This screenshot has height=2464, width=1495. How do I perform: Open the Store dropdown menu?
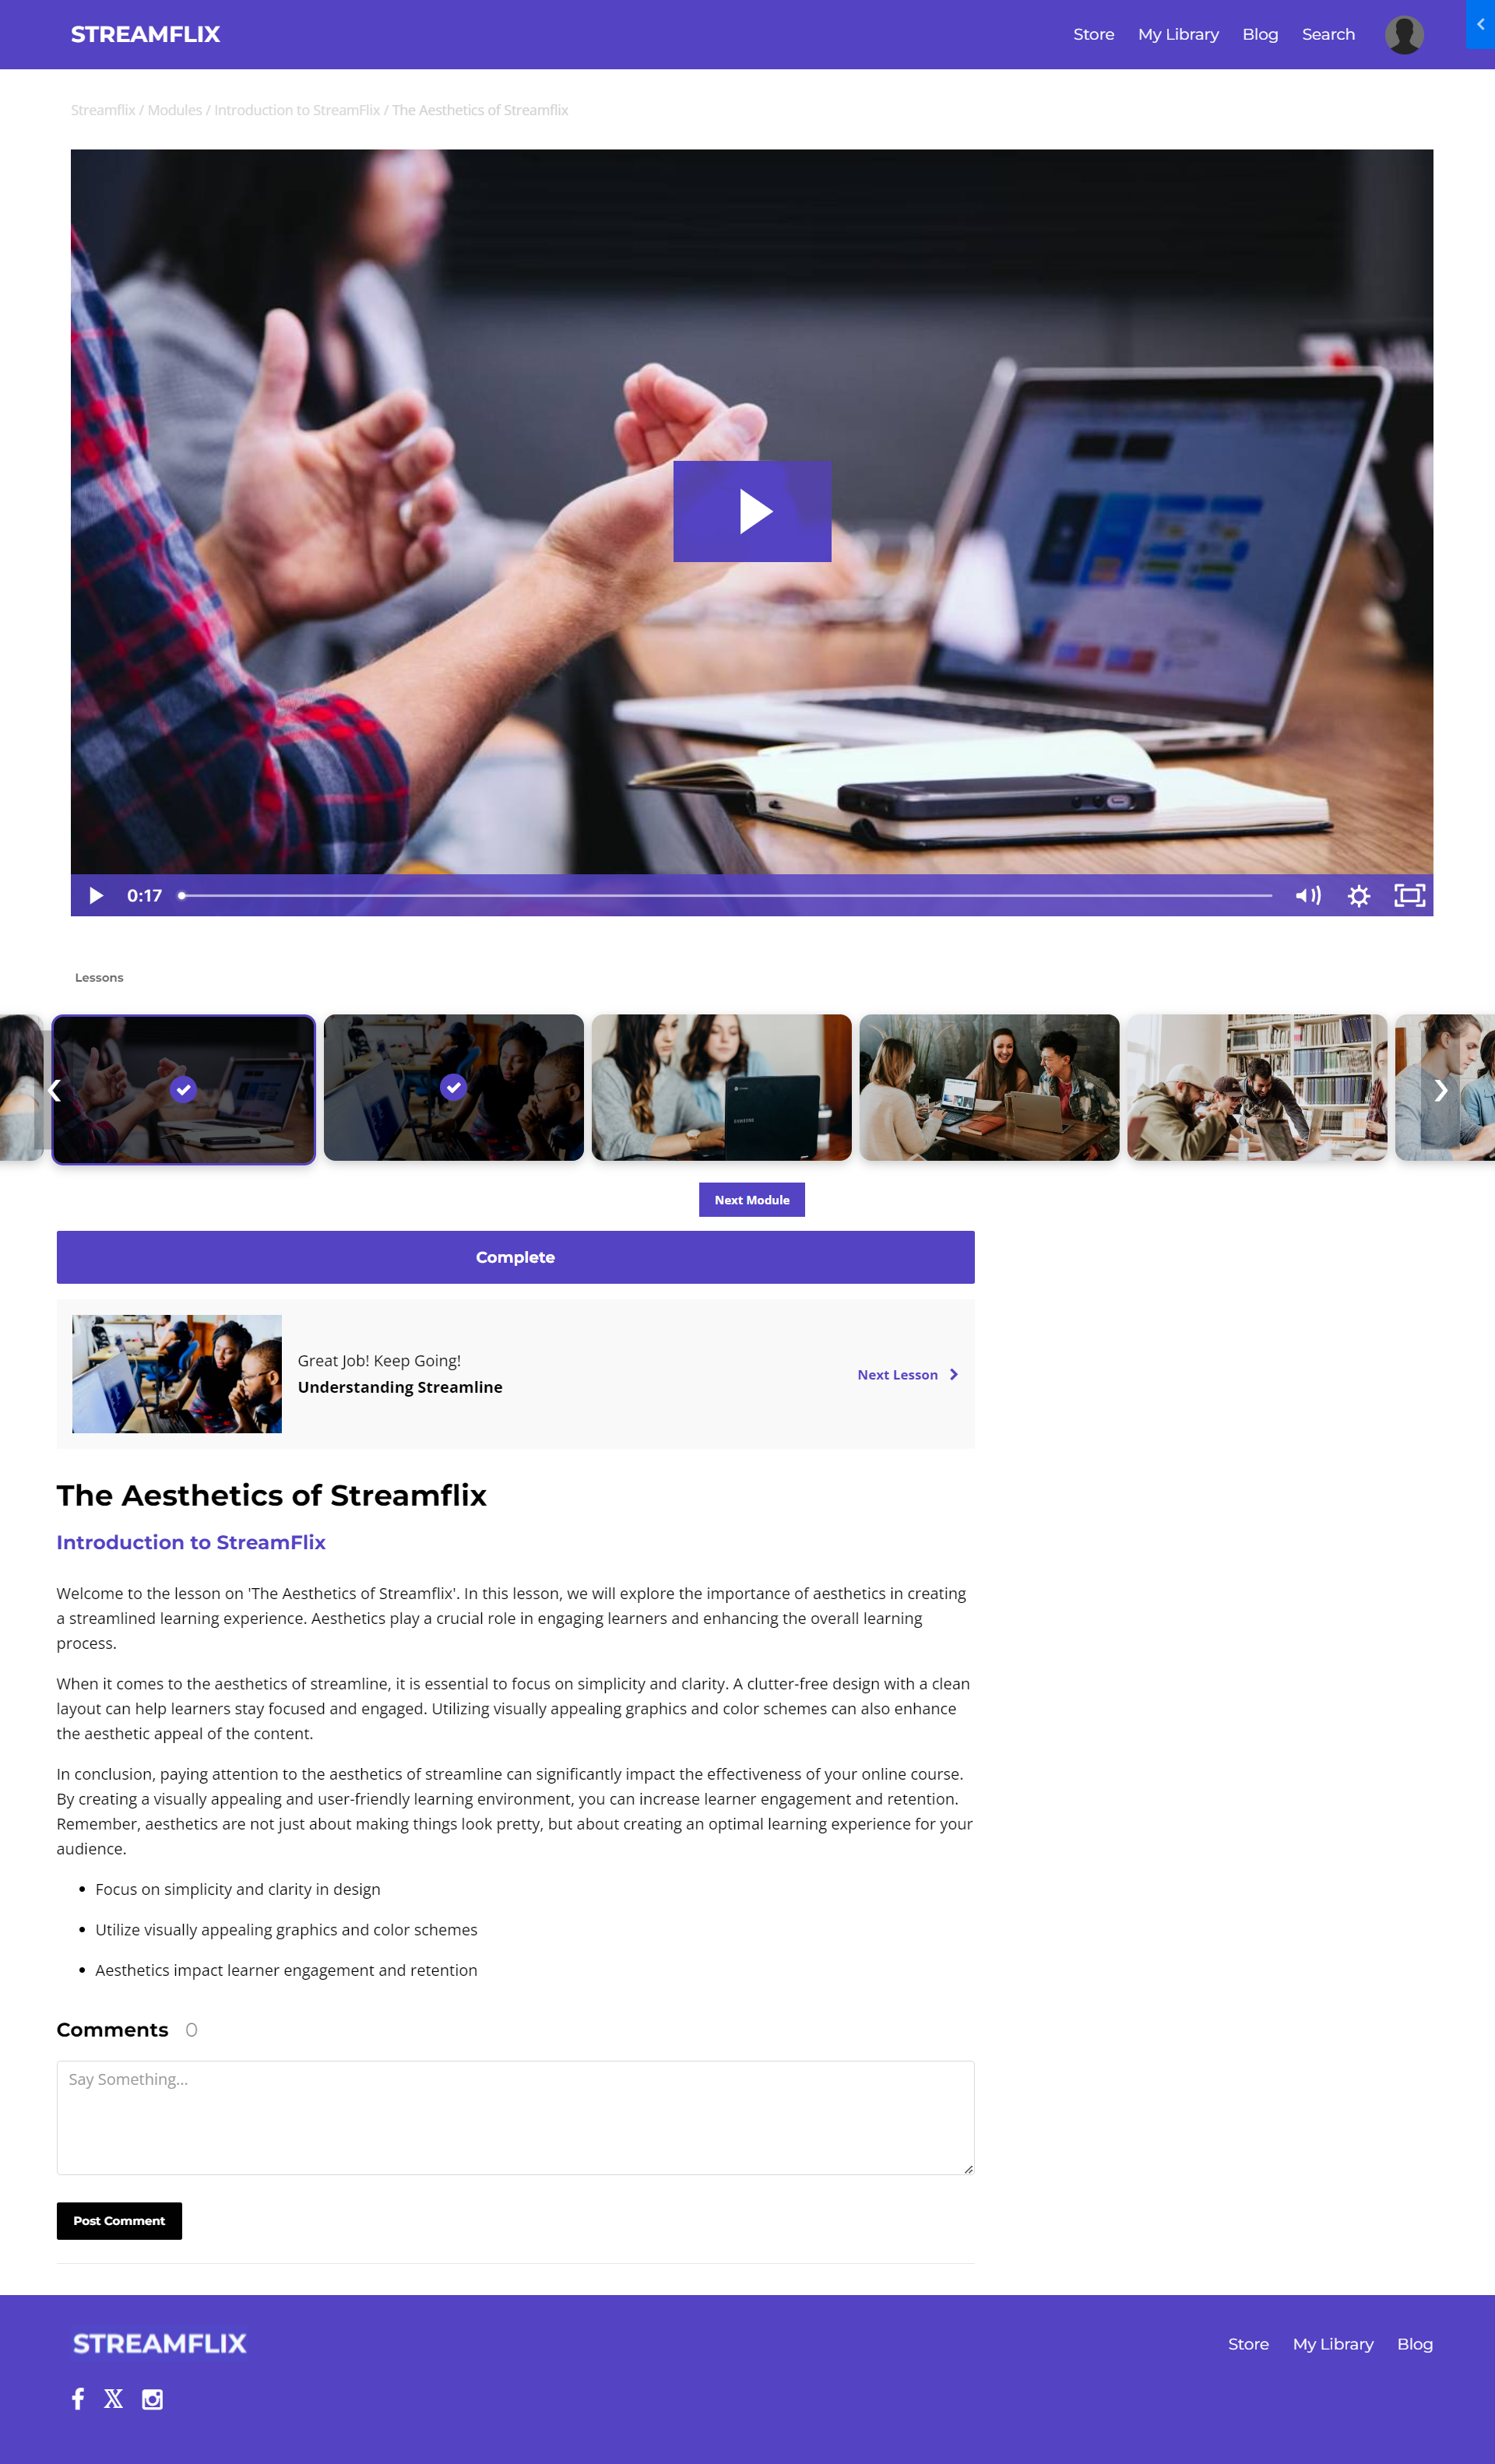click(x=1093, y=33)
